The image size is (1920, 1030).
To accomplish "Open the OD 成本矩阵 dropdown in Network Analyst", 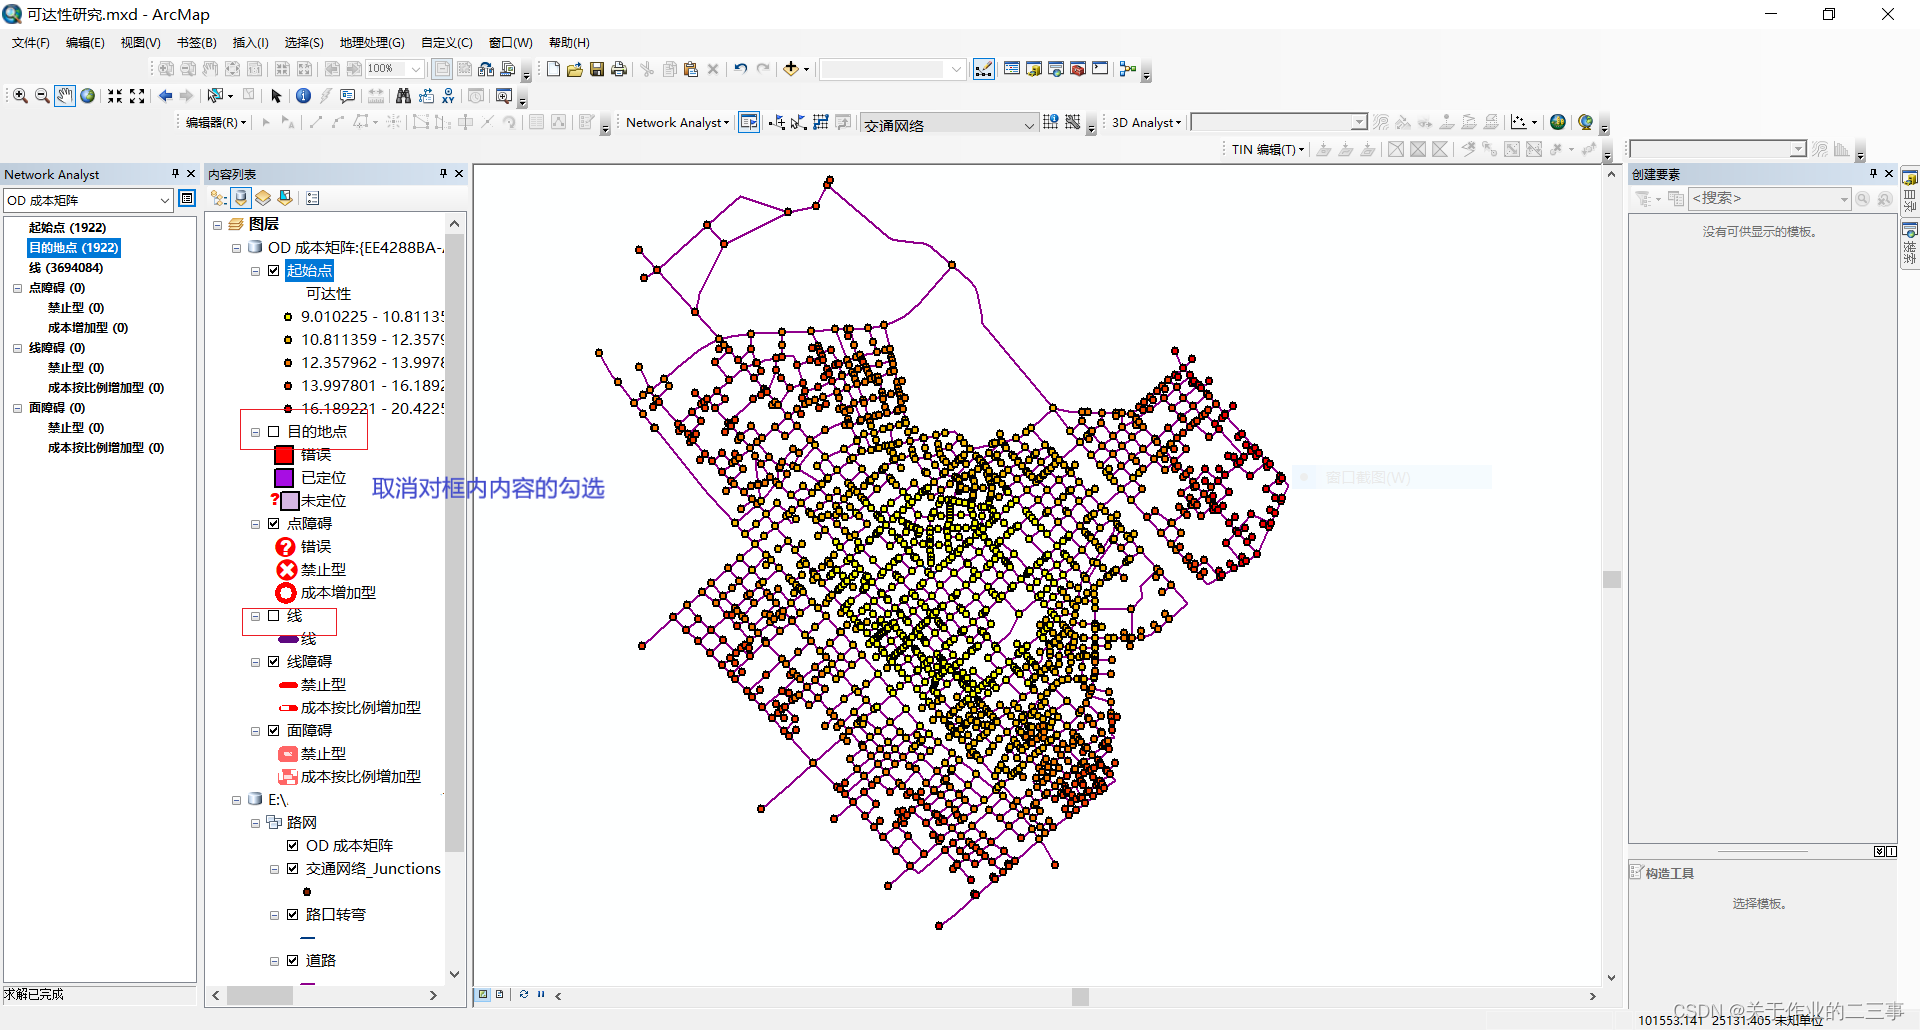I will (x=165, y=200).
